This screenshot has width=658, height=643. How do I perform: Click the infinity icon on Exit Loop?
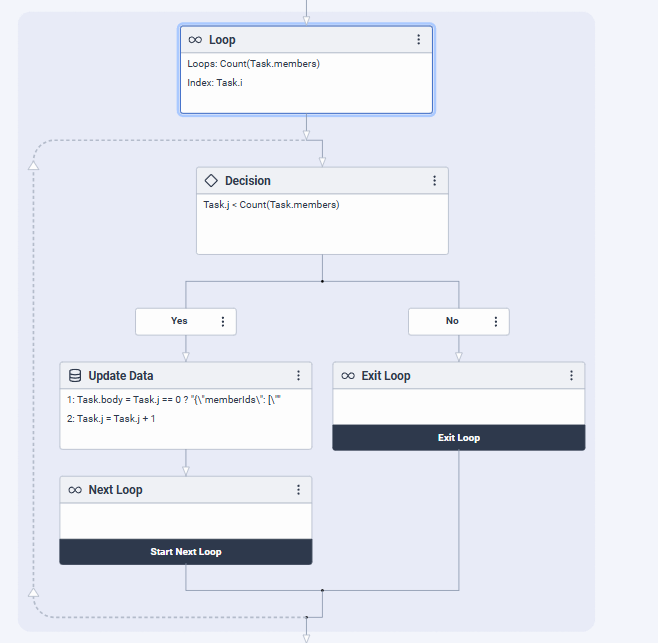348,376
